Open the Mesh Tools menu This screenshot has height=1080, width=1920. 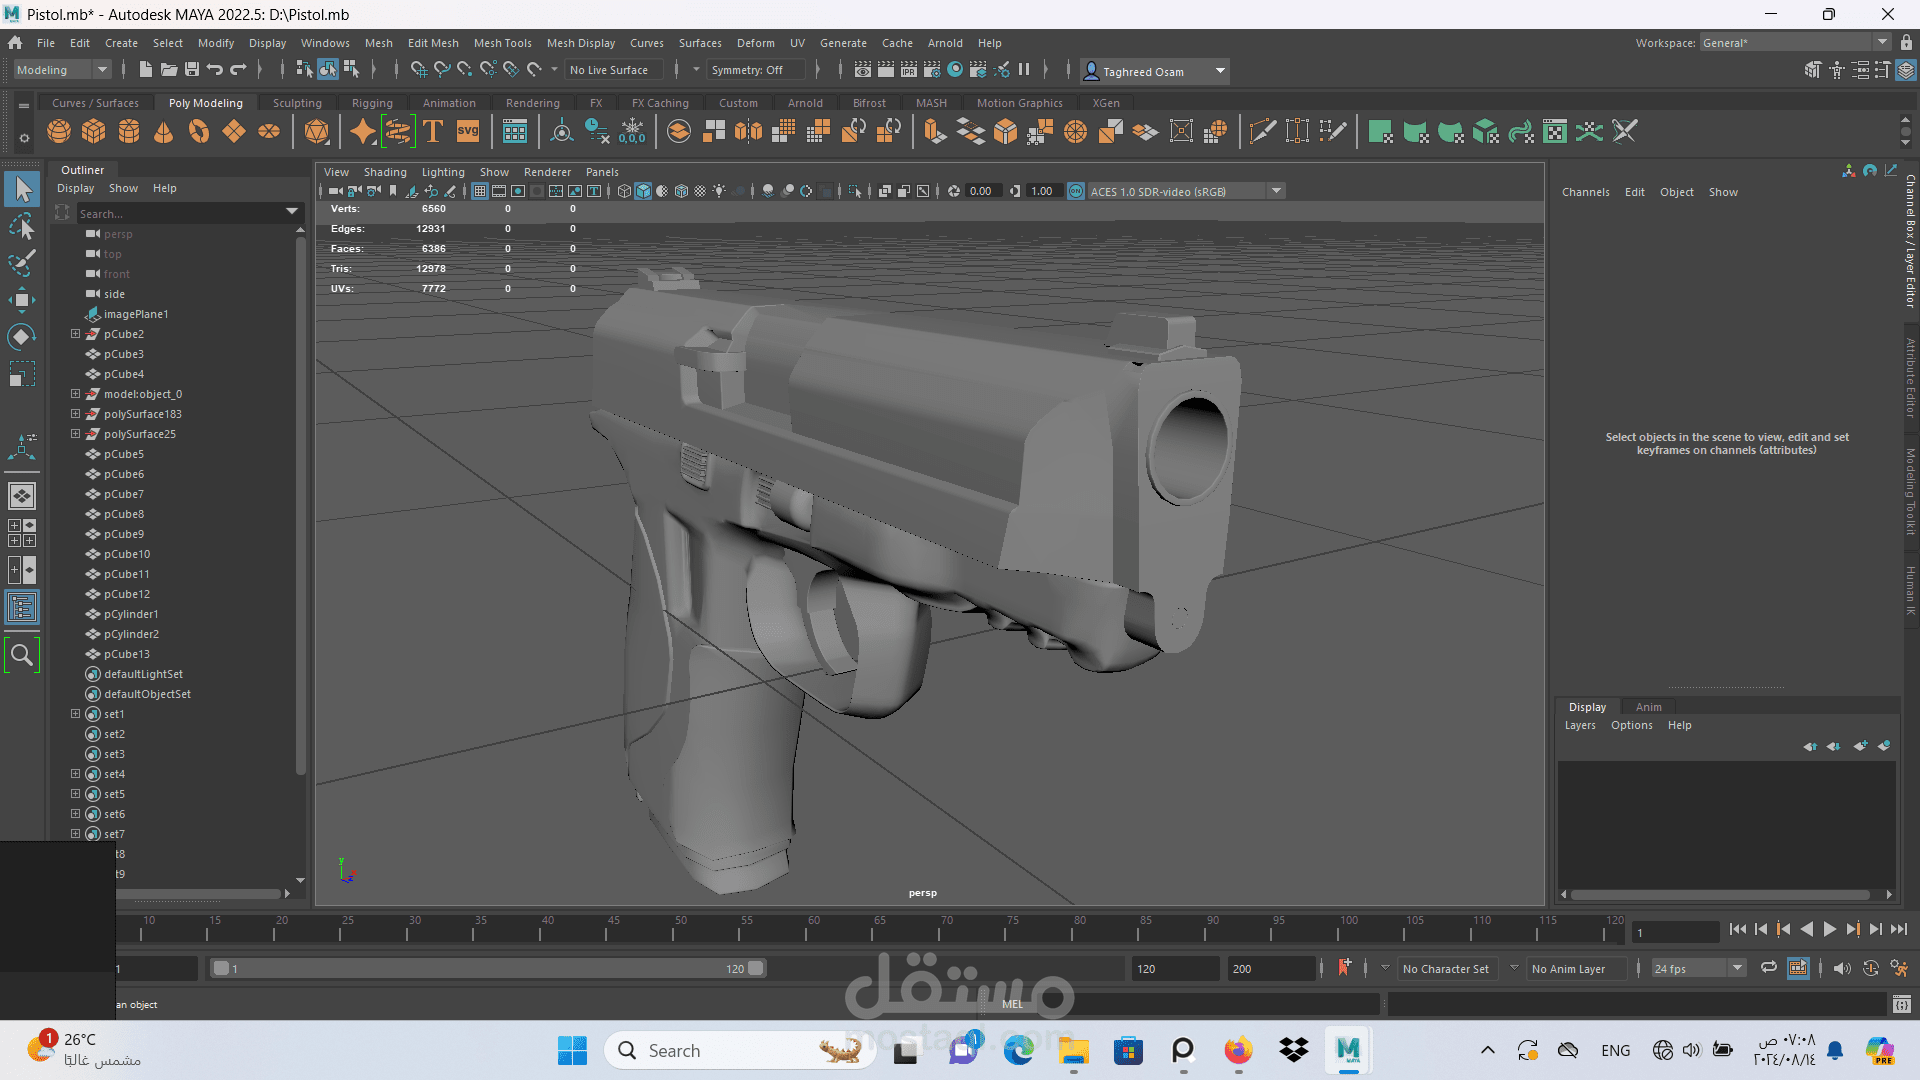(x=502, y=43)
